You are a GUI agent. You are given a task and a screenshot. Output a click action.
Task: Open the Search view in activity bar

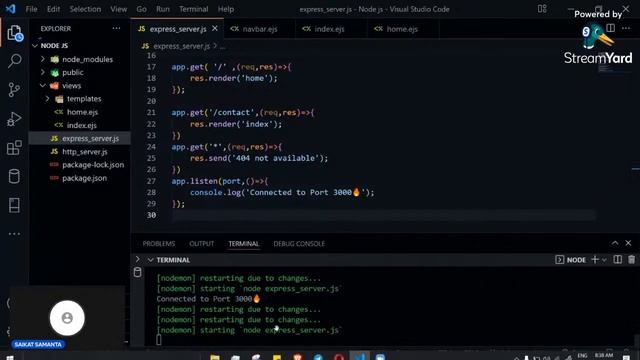tap(15, 61)
